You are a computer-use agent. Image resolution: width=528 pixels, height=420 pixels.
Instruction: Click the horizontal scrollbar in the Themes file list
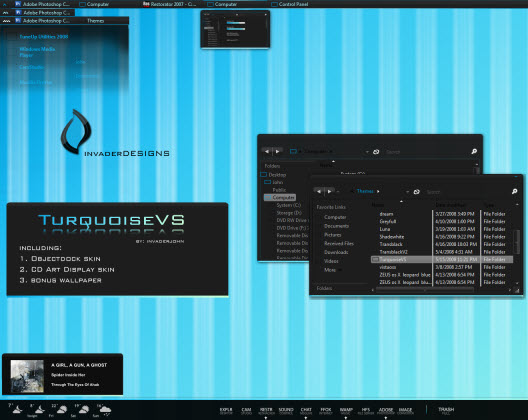coord(425,289)
